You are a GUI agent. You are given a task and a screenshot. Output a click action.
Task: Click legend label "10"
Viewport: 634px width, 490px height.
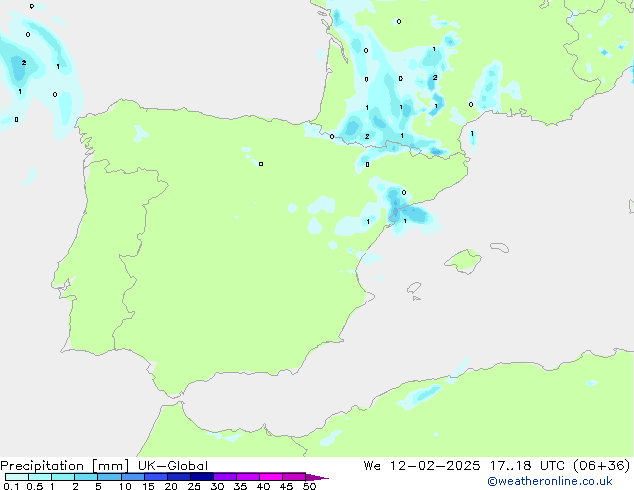pos(125,486)
